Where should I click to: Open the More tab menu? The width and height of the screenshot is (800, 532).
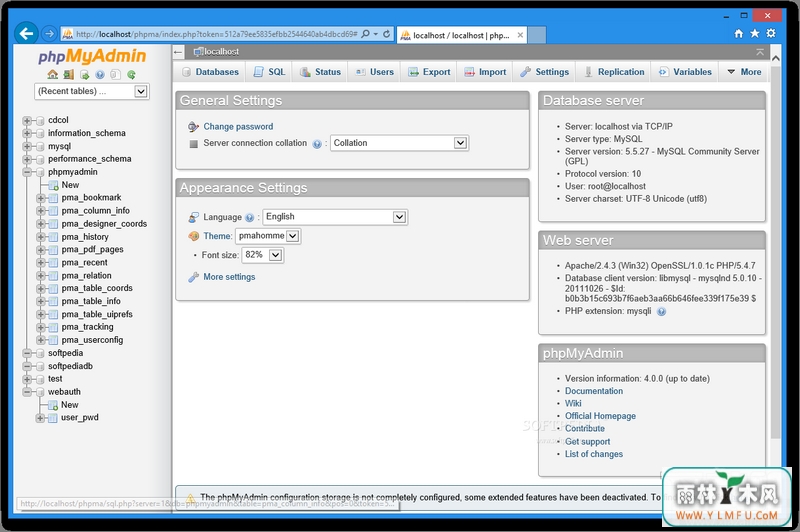click(x=744, y=72)
